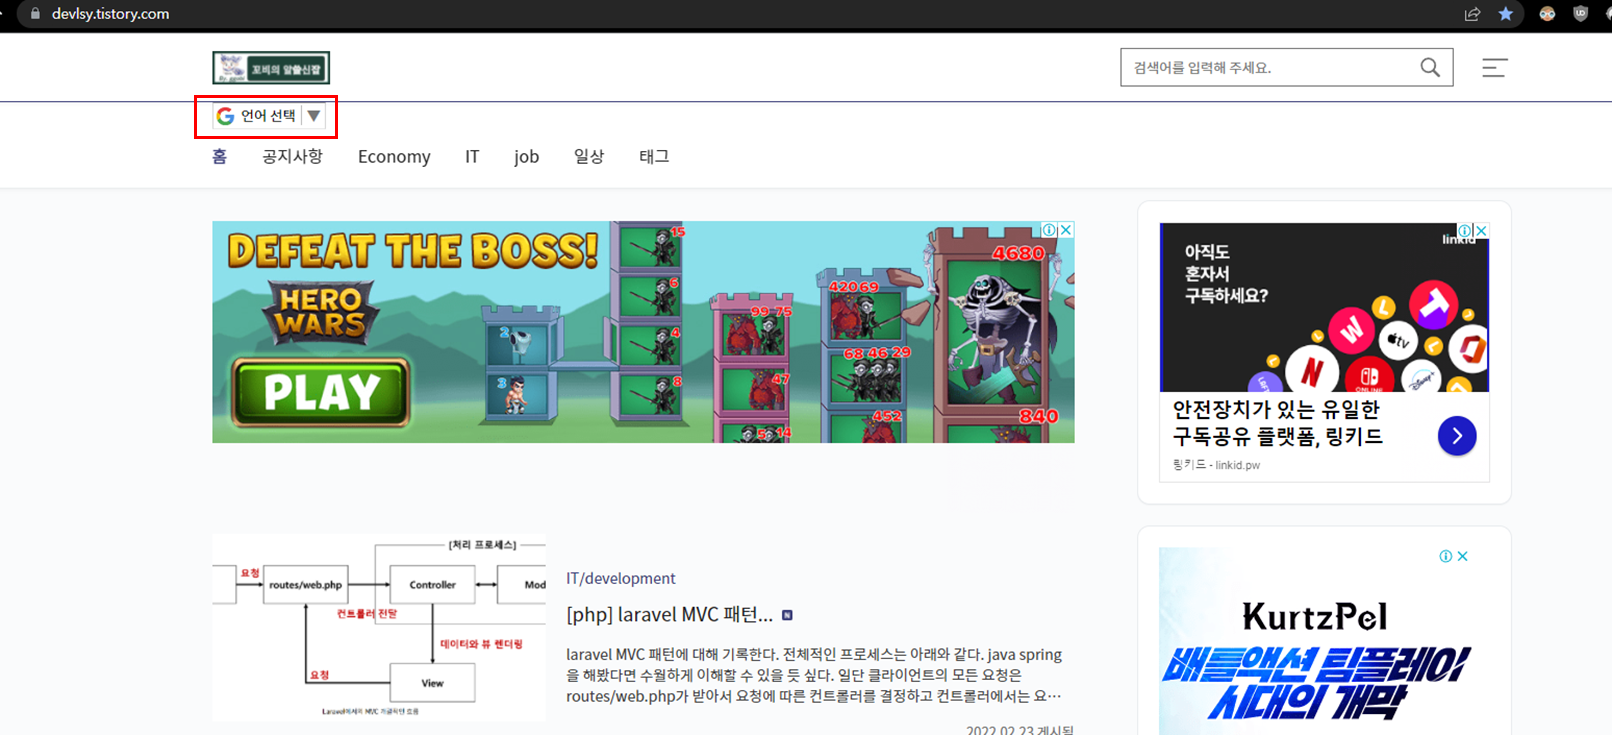Viewport: 1612px width, 735px height.
Task: Click the linkid ad streaming logos image
Action: click(1324, 307)
